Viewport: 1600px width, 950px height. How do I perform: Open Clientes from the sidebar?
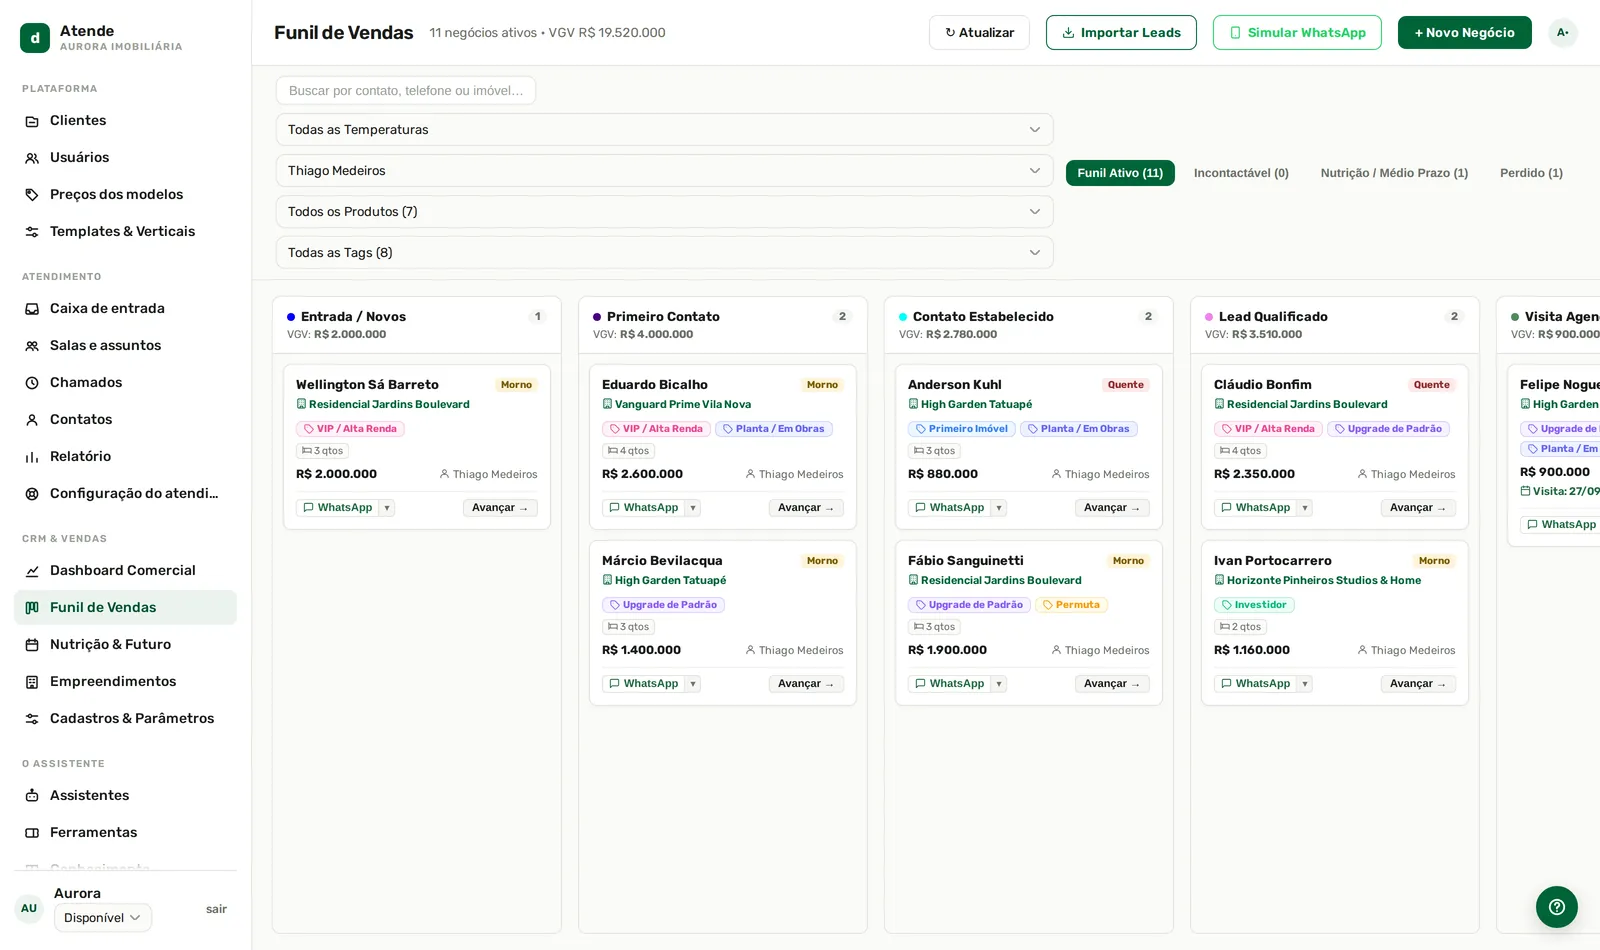click(x=125, y=120)
